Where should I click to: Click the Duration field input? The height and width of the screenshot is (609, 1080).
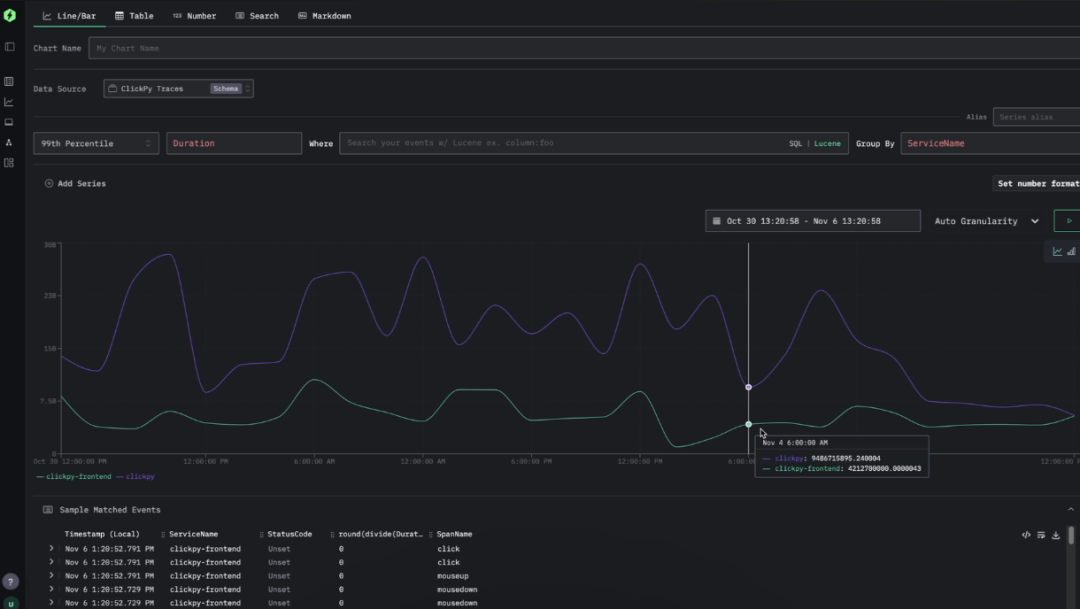[233, 143]
